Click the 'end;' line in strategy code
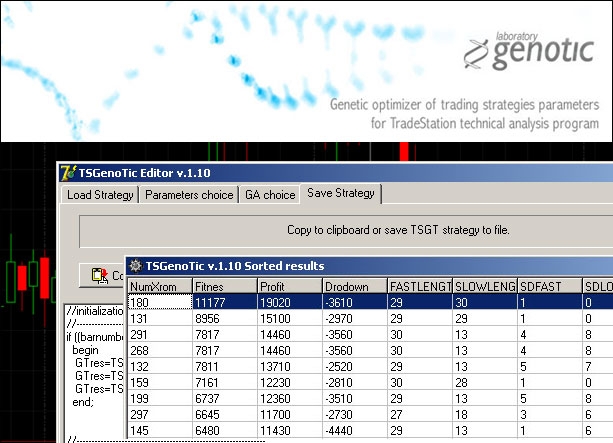The width and height of the screenshot is (613, 443). click(83, 402)
